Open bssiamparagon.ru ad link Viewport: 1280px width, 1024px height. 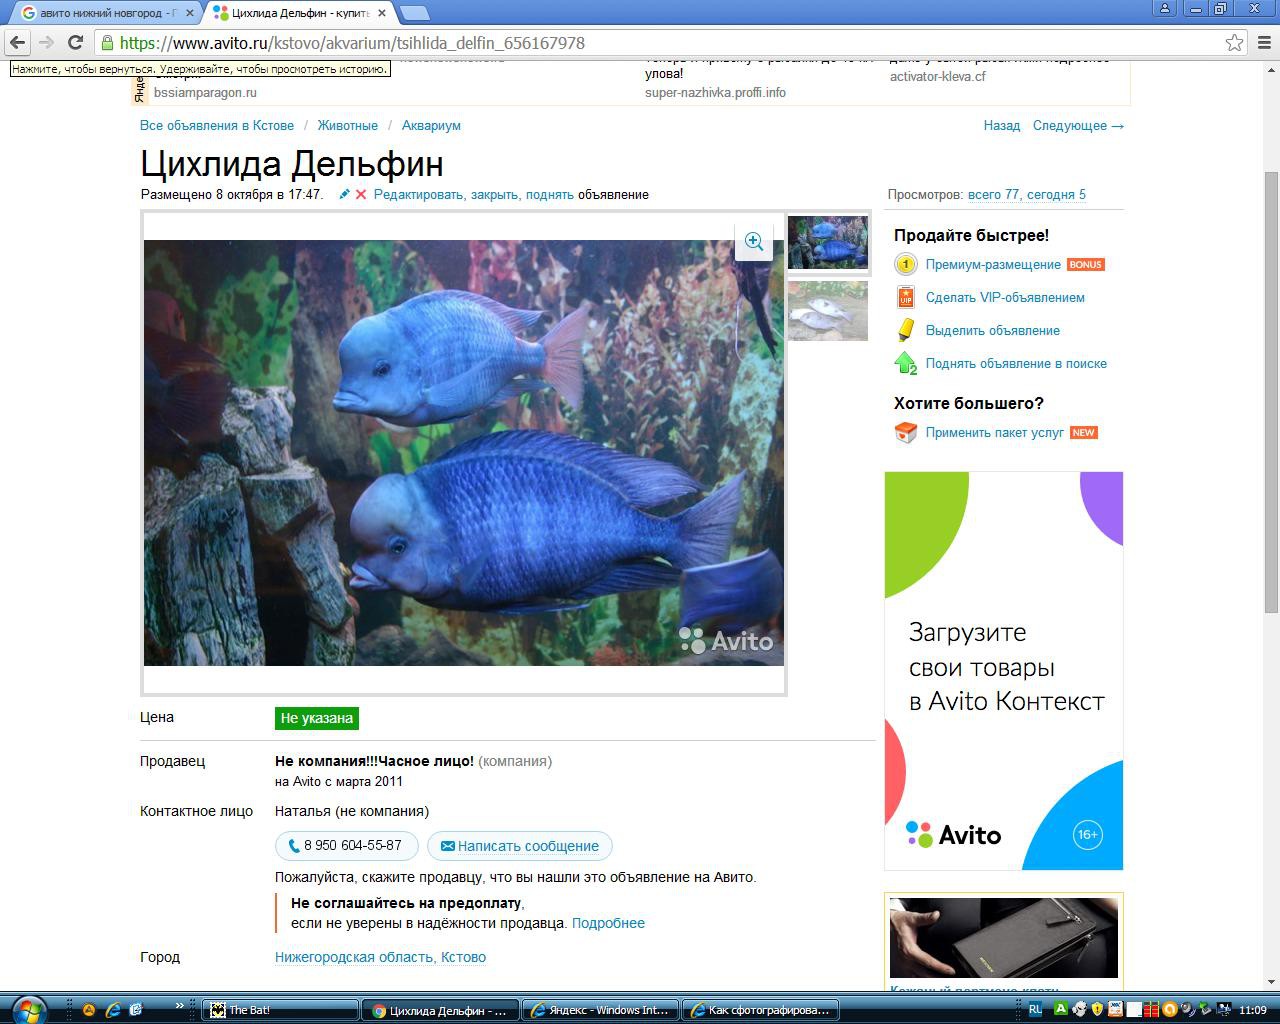click(205, 92)
